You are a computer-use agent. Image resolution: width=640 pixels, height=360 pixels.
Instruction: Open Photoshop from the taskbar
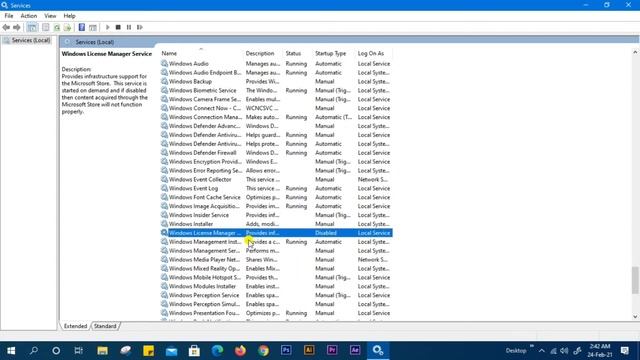click(x=286, y=350)
